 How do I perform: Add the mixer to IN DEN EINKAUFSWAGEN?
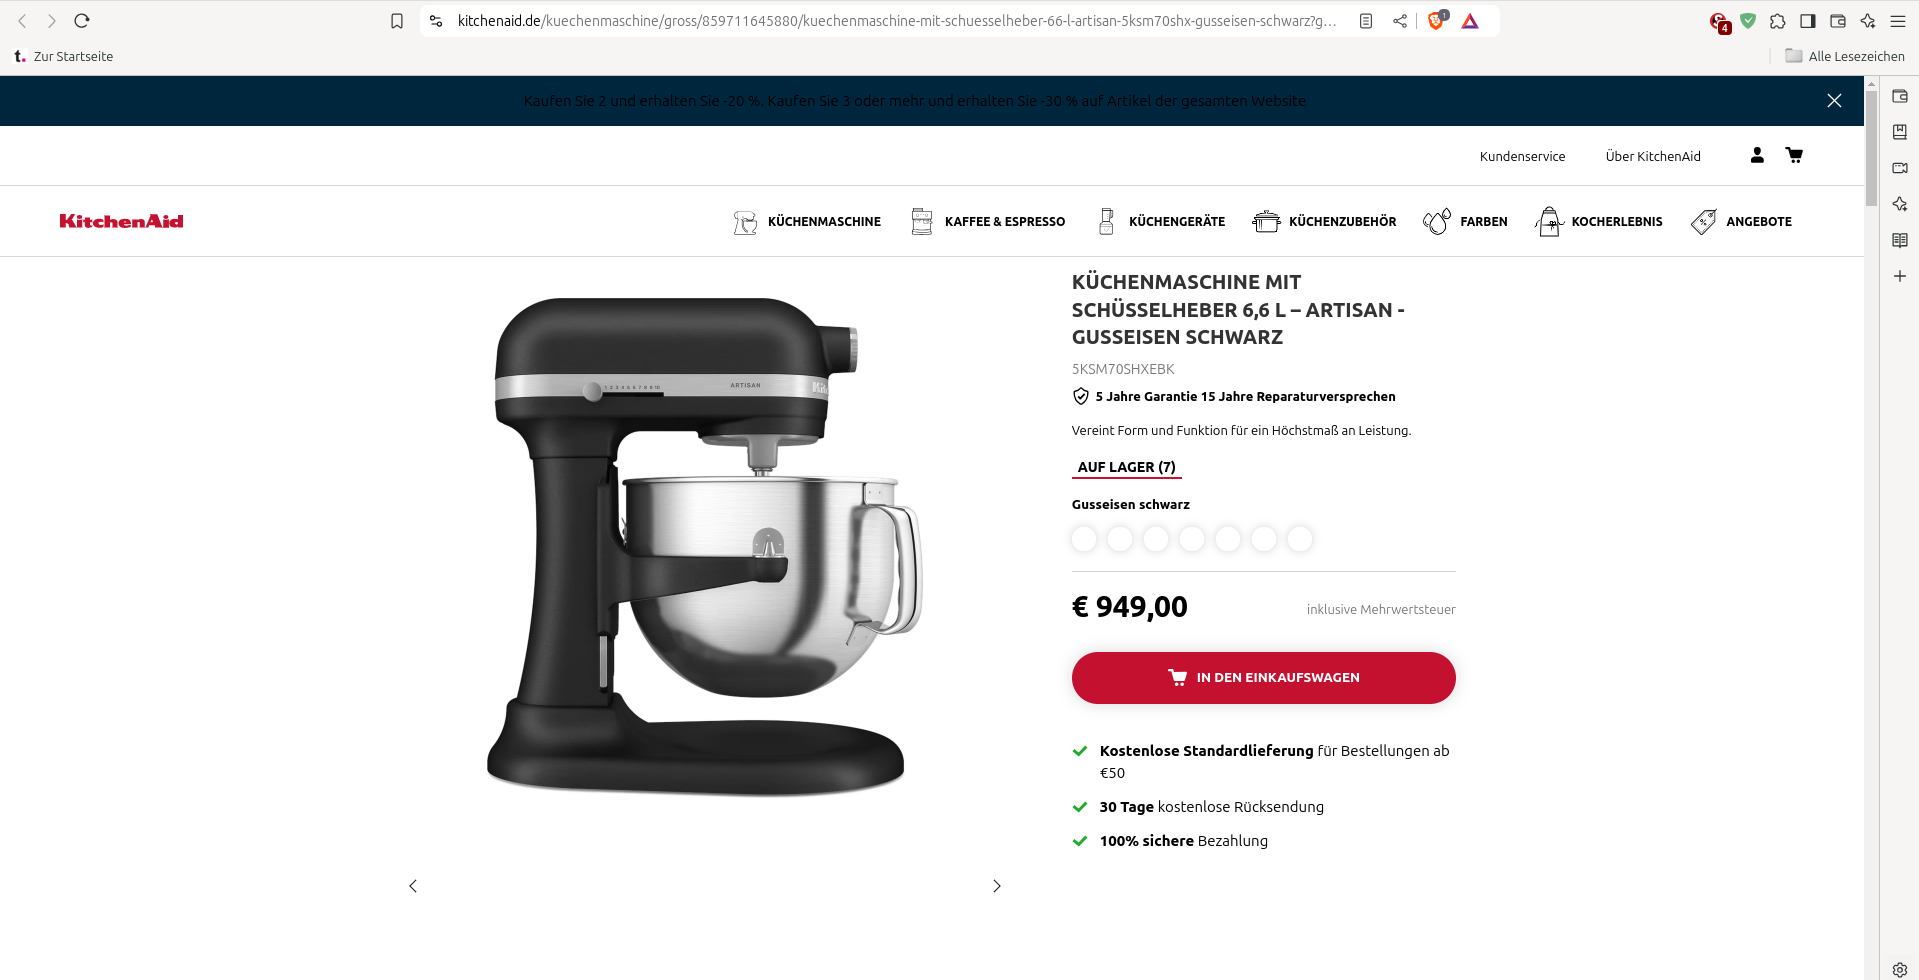click(1264, 678)
